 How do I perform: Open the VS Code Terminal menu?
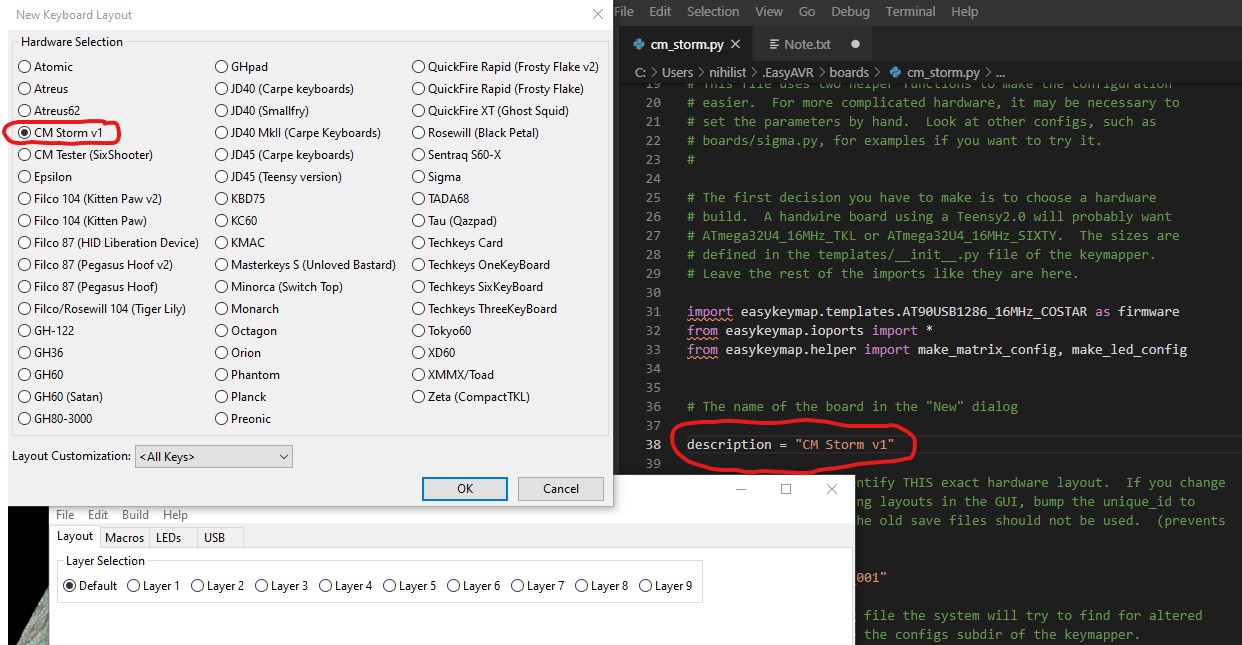(910, 12)
